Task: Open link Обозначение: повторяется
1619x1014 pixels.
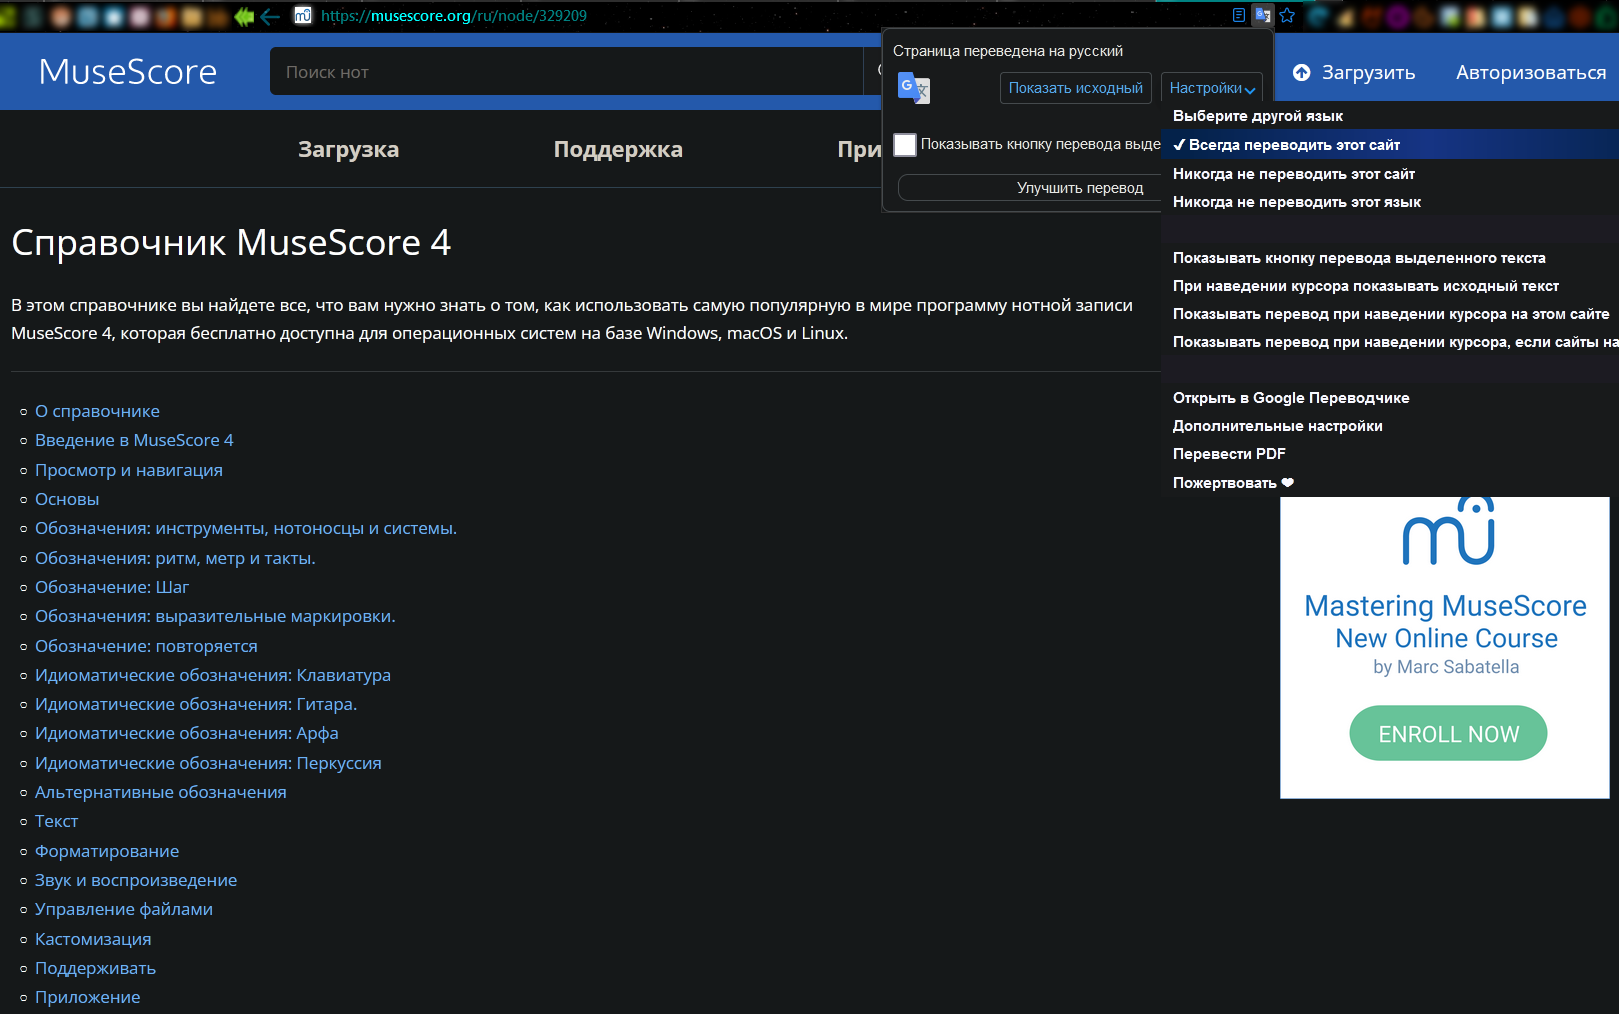Action: click(x=146, y=646)
